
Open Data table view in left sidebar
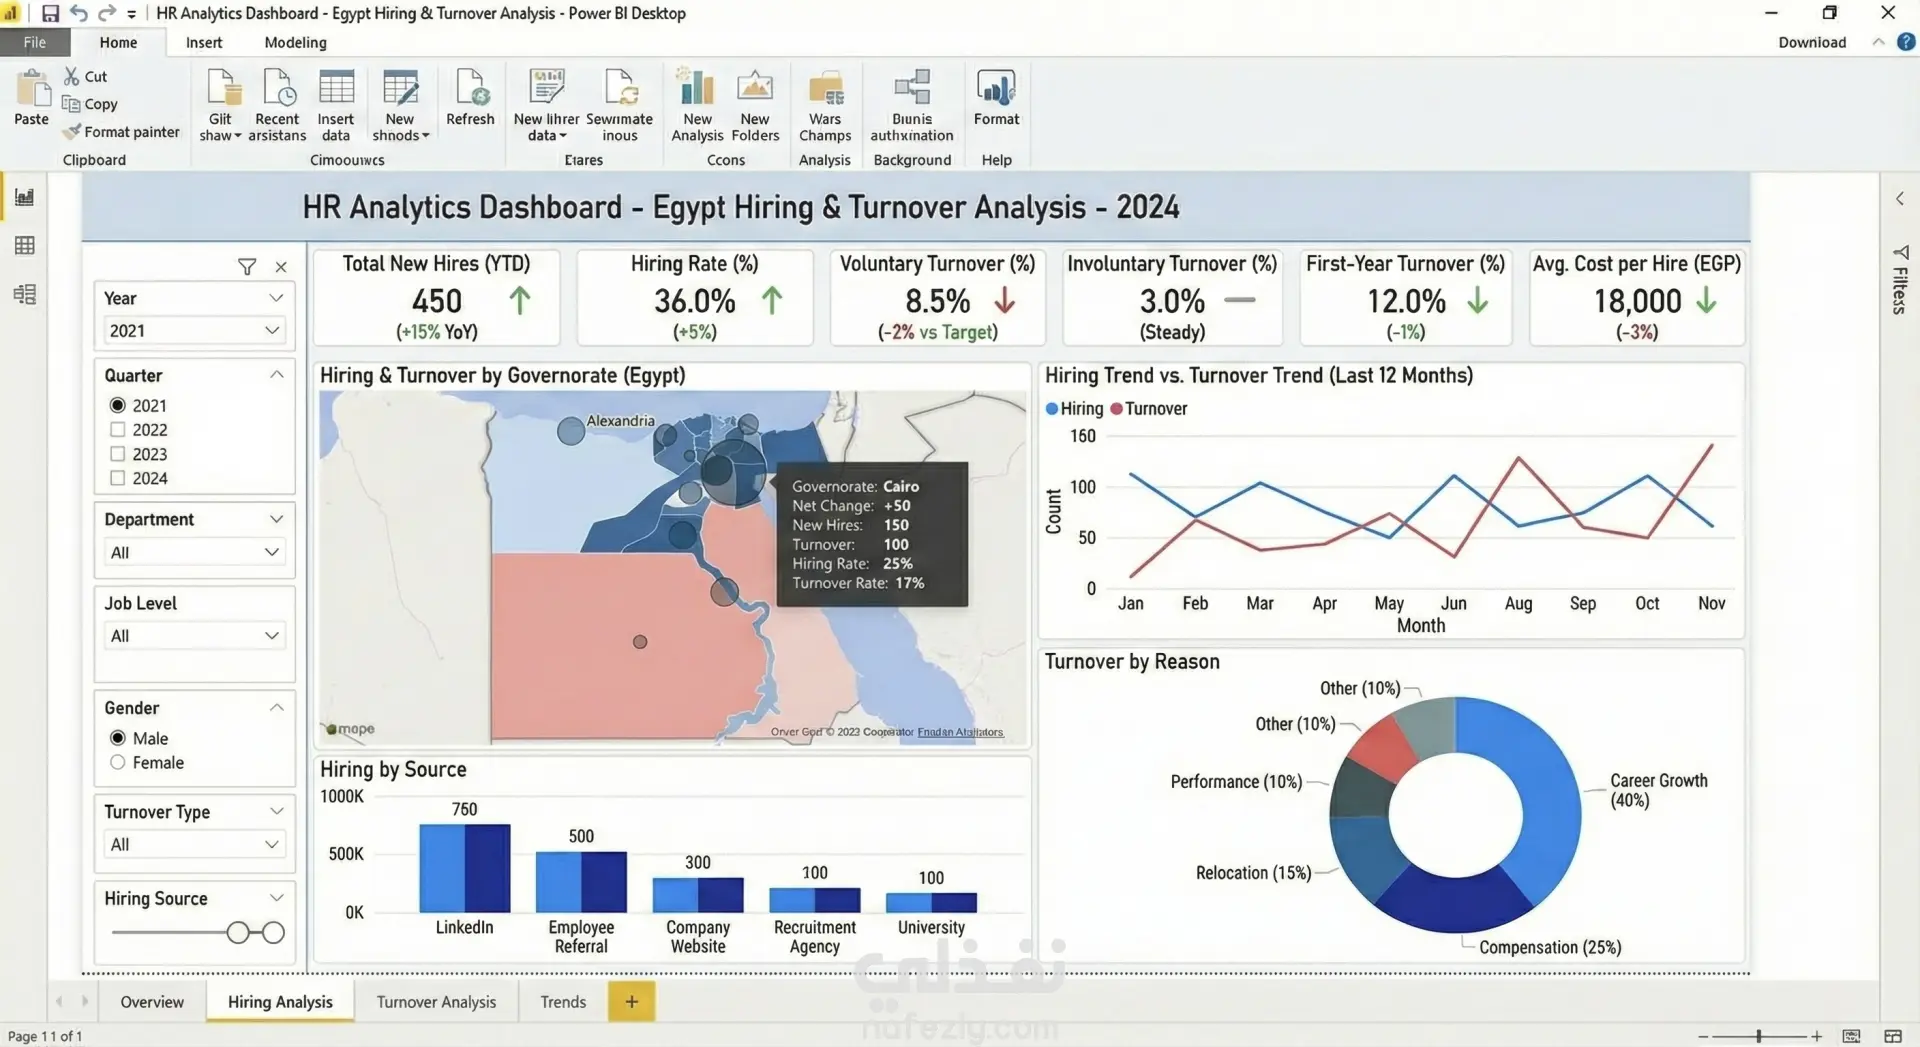(24, 246)
